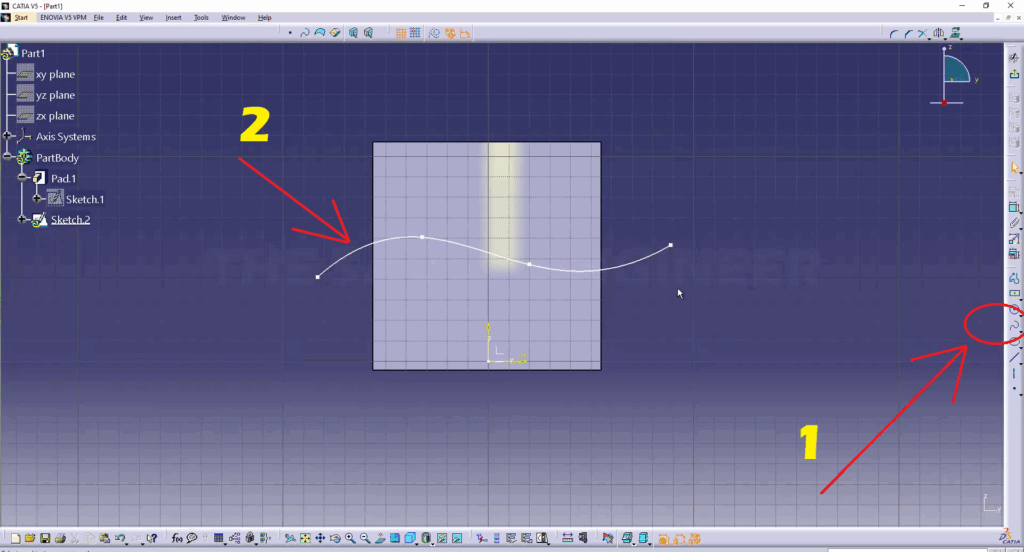Select the Spline tool in right toolbar
The width and height of the screenshot is (1024, 552).
[1014, 326]
